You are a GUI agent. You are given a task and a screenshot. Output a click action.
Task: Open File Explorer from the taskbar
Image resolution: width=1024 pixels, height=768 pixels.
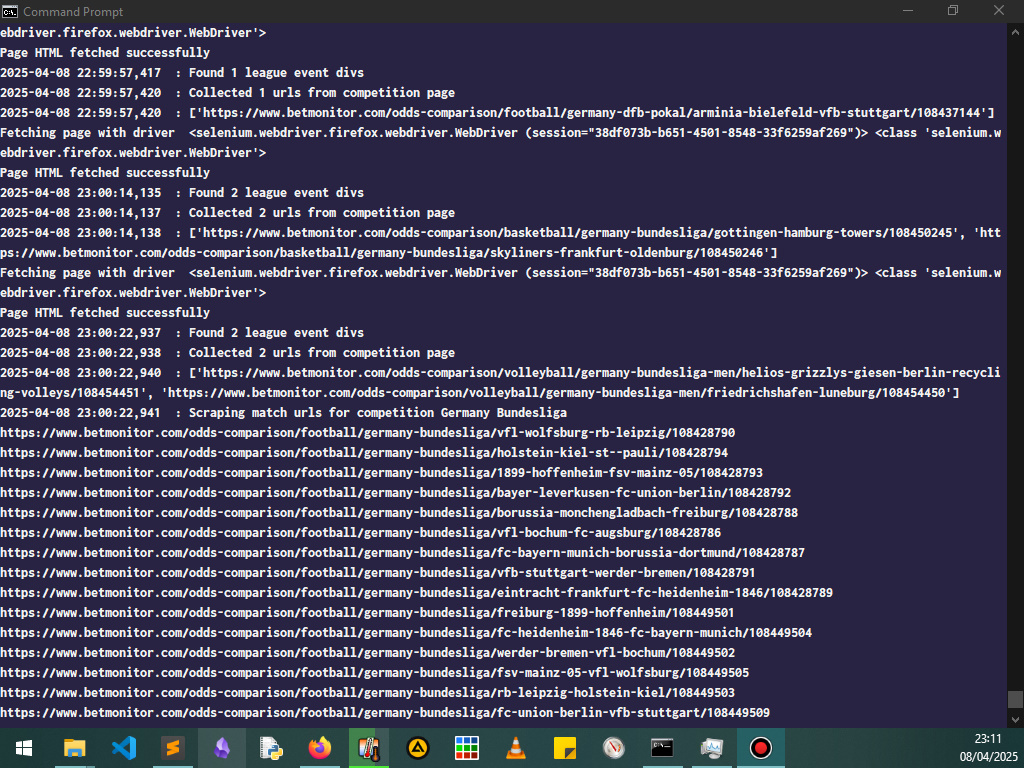(75, 747)
